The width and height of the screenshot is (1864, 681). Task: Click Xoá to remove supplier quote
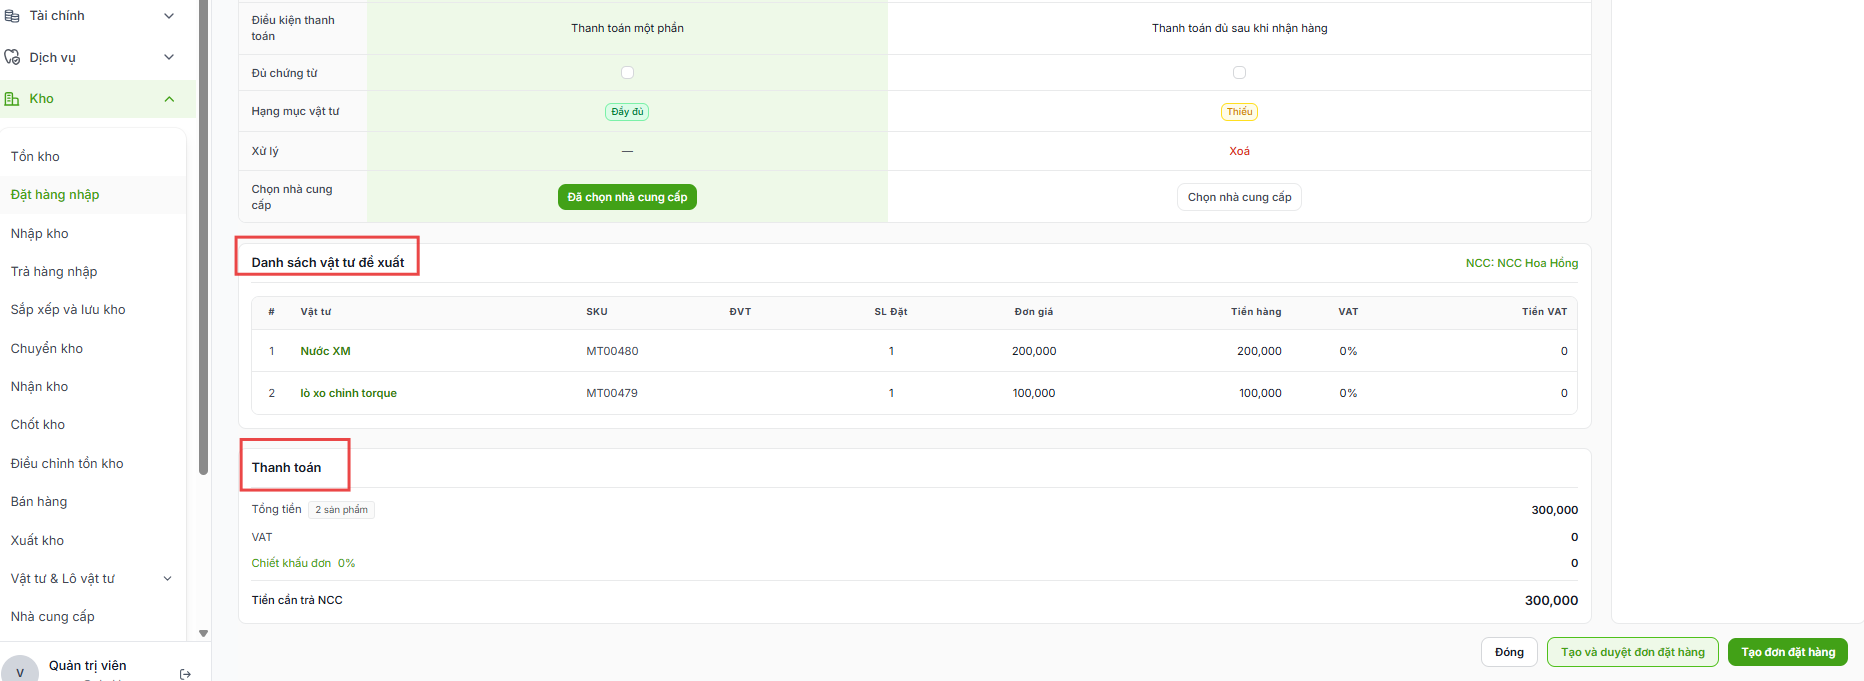pyautogui.click(x=1240, y=151)
